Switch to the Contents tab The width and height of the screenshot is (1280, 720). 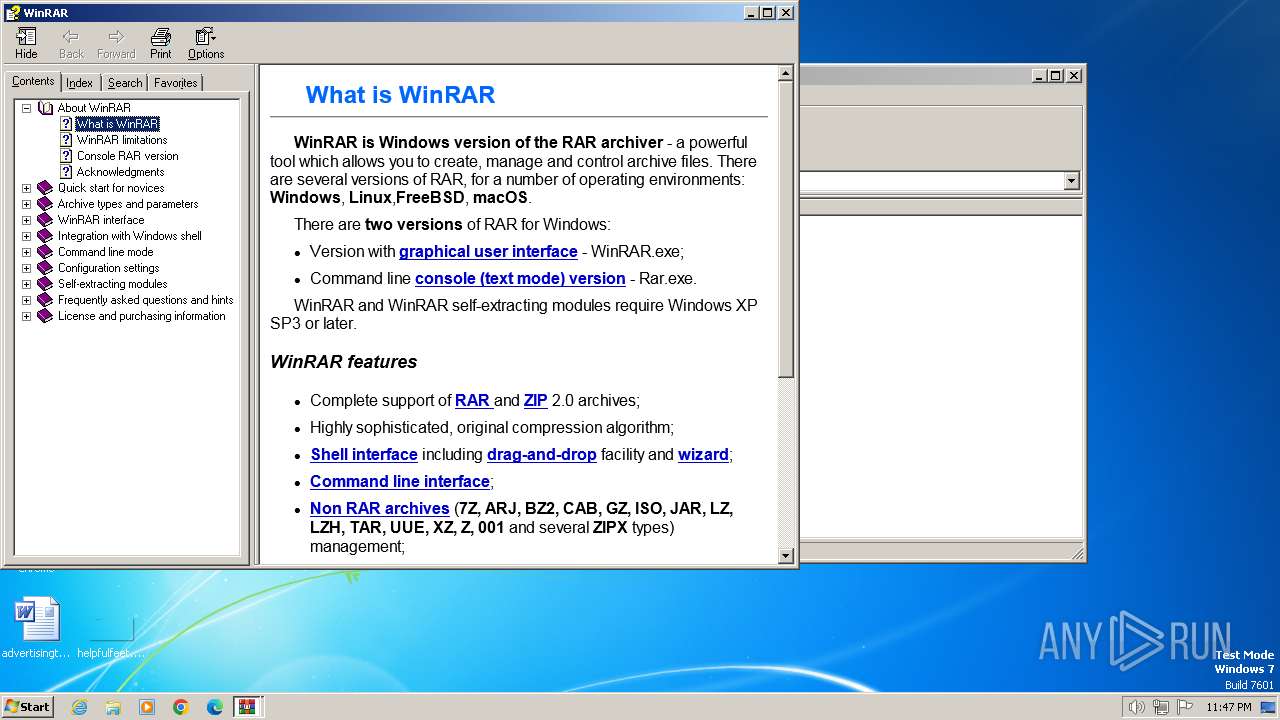click(x=33, y=82)
